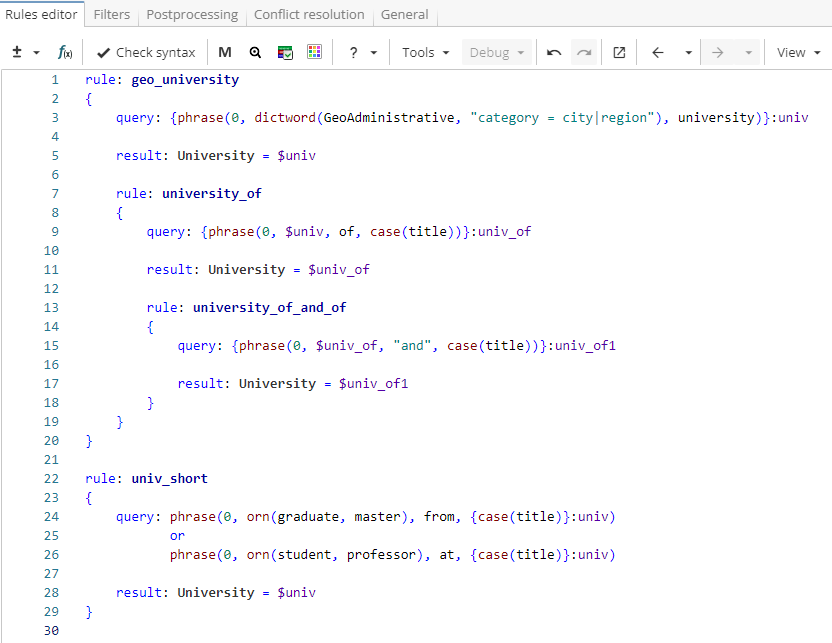Click the calendar checkmark toolbar icon
Screen dimensions: 832x643
[285, 52]
